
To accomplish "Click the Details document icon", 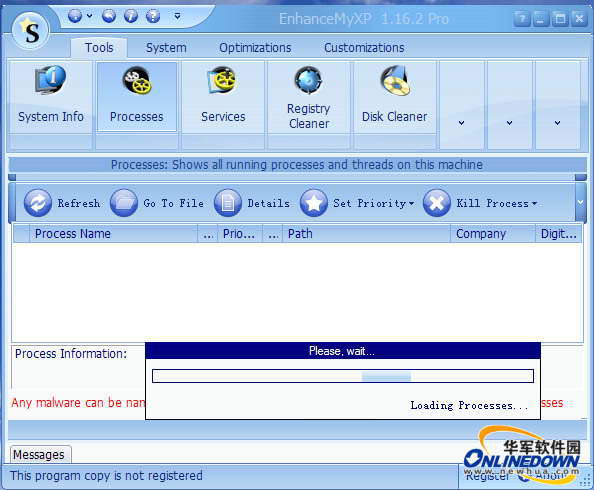I will [228, 203].
